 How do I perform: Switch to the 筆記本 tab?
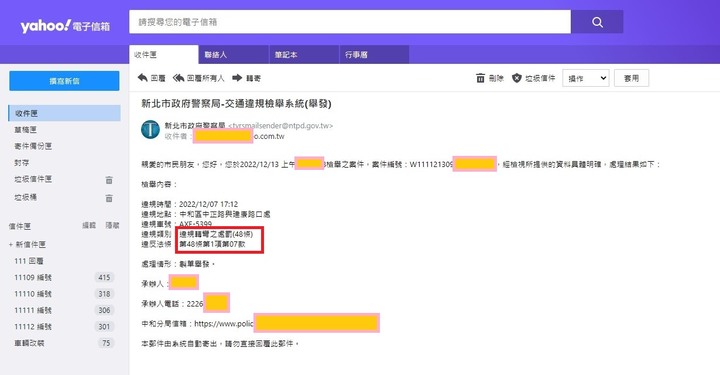[304, 55]
